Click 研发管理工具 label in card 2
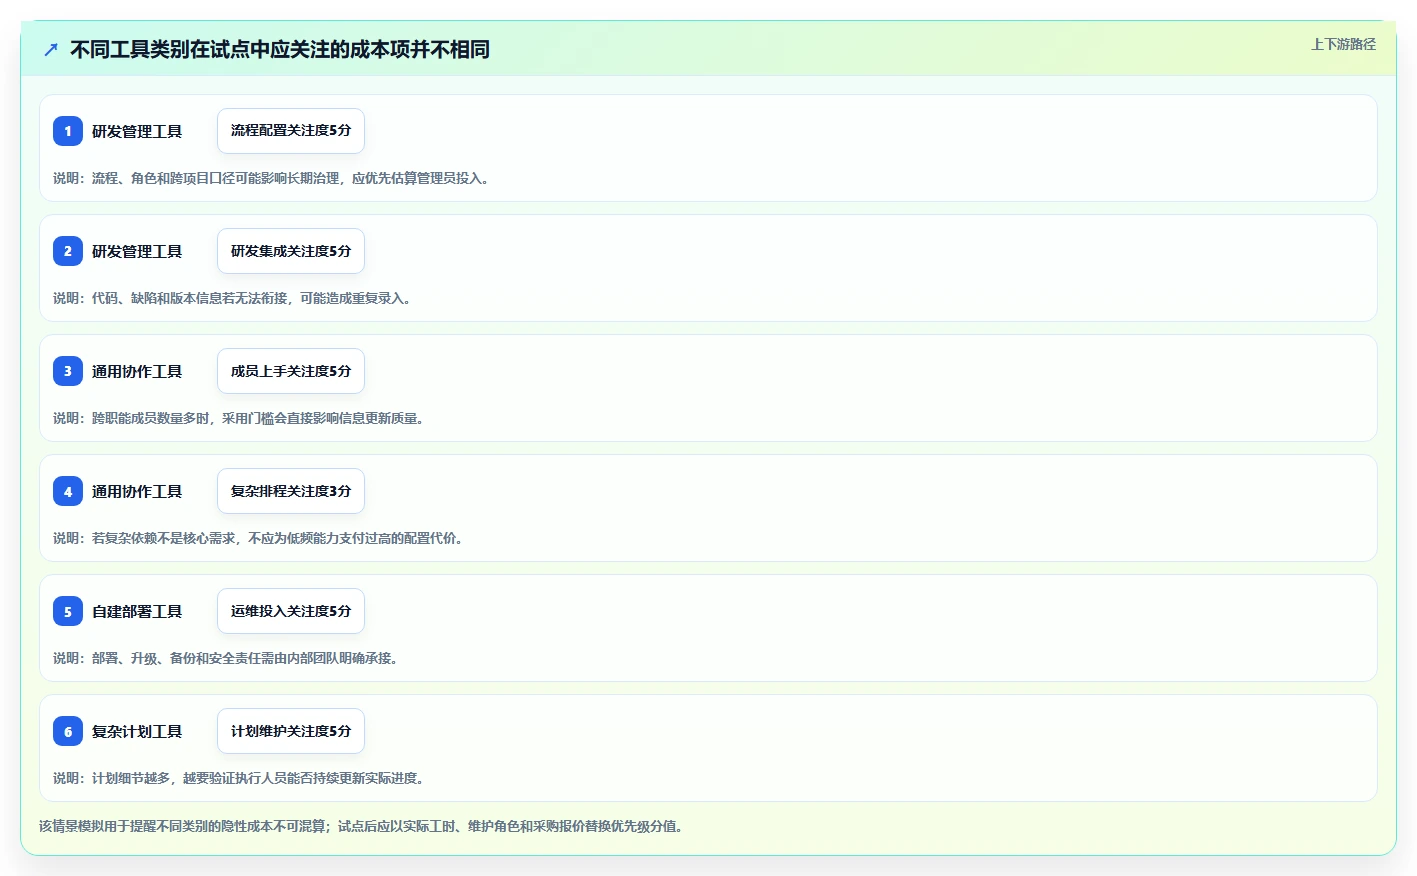1417x876 pixels. [137, 252]
